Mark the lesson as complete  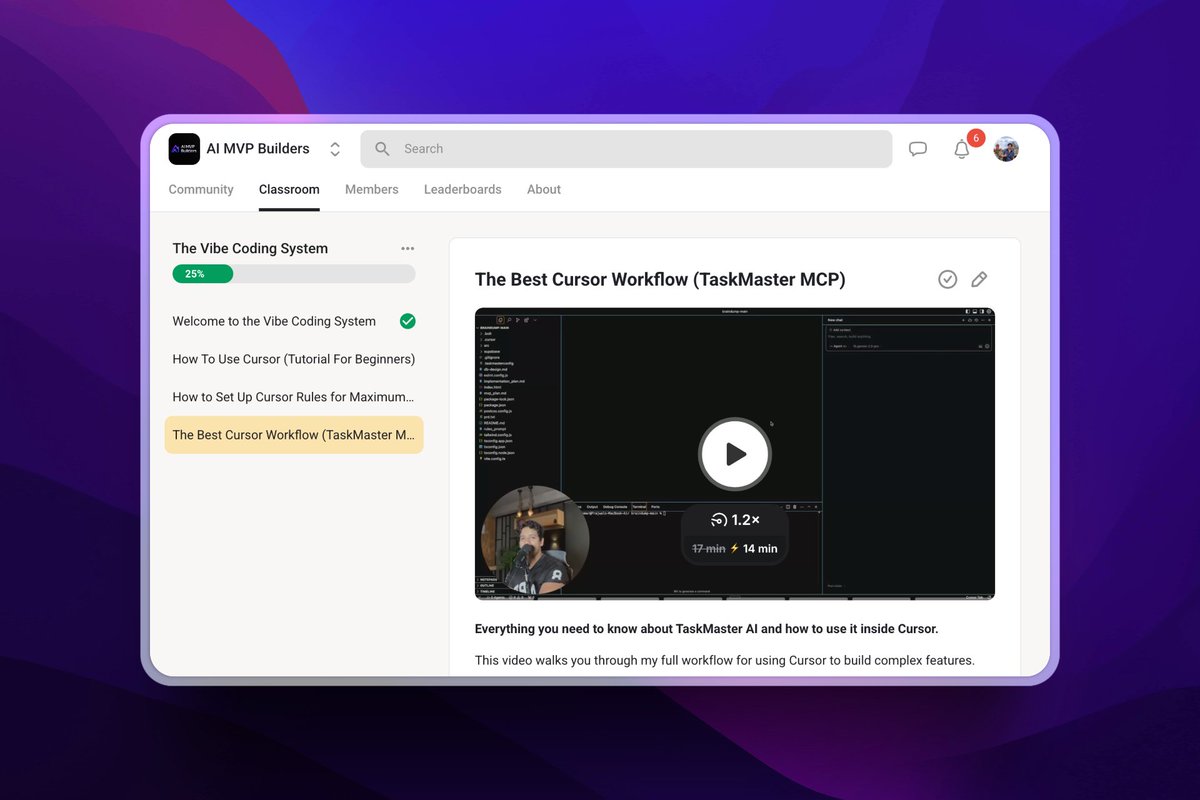click(948, 280)
